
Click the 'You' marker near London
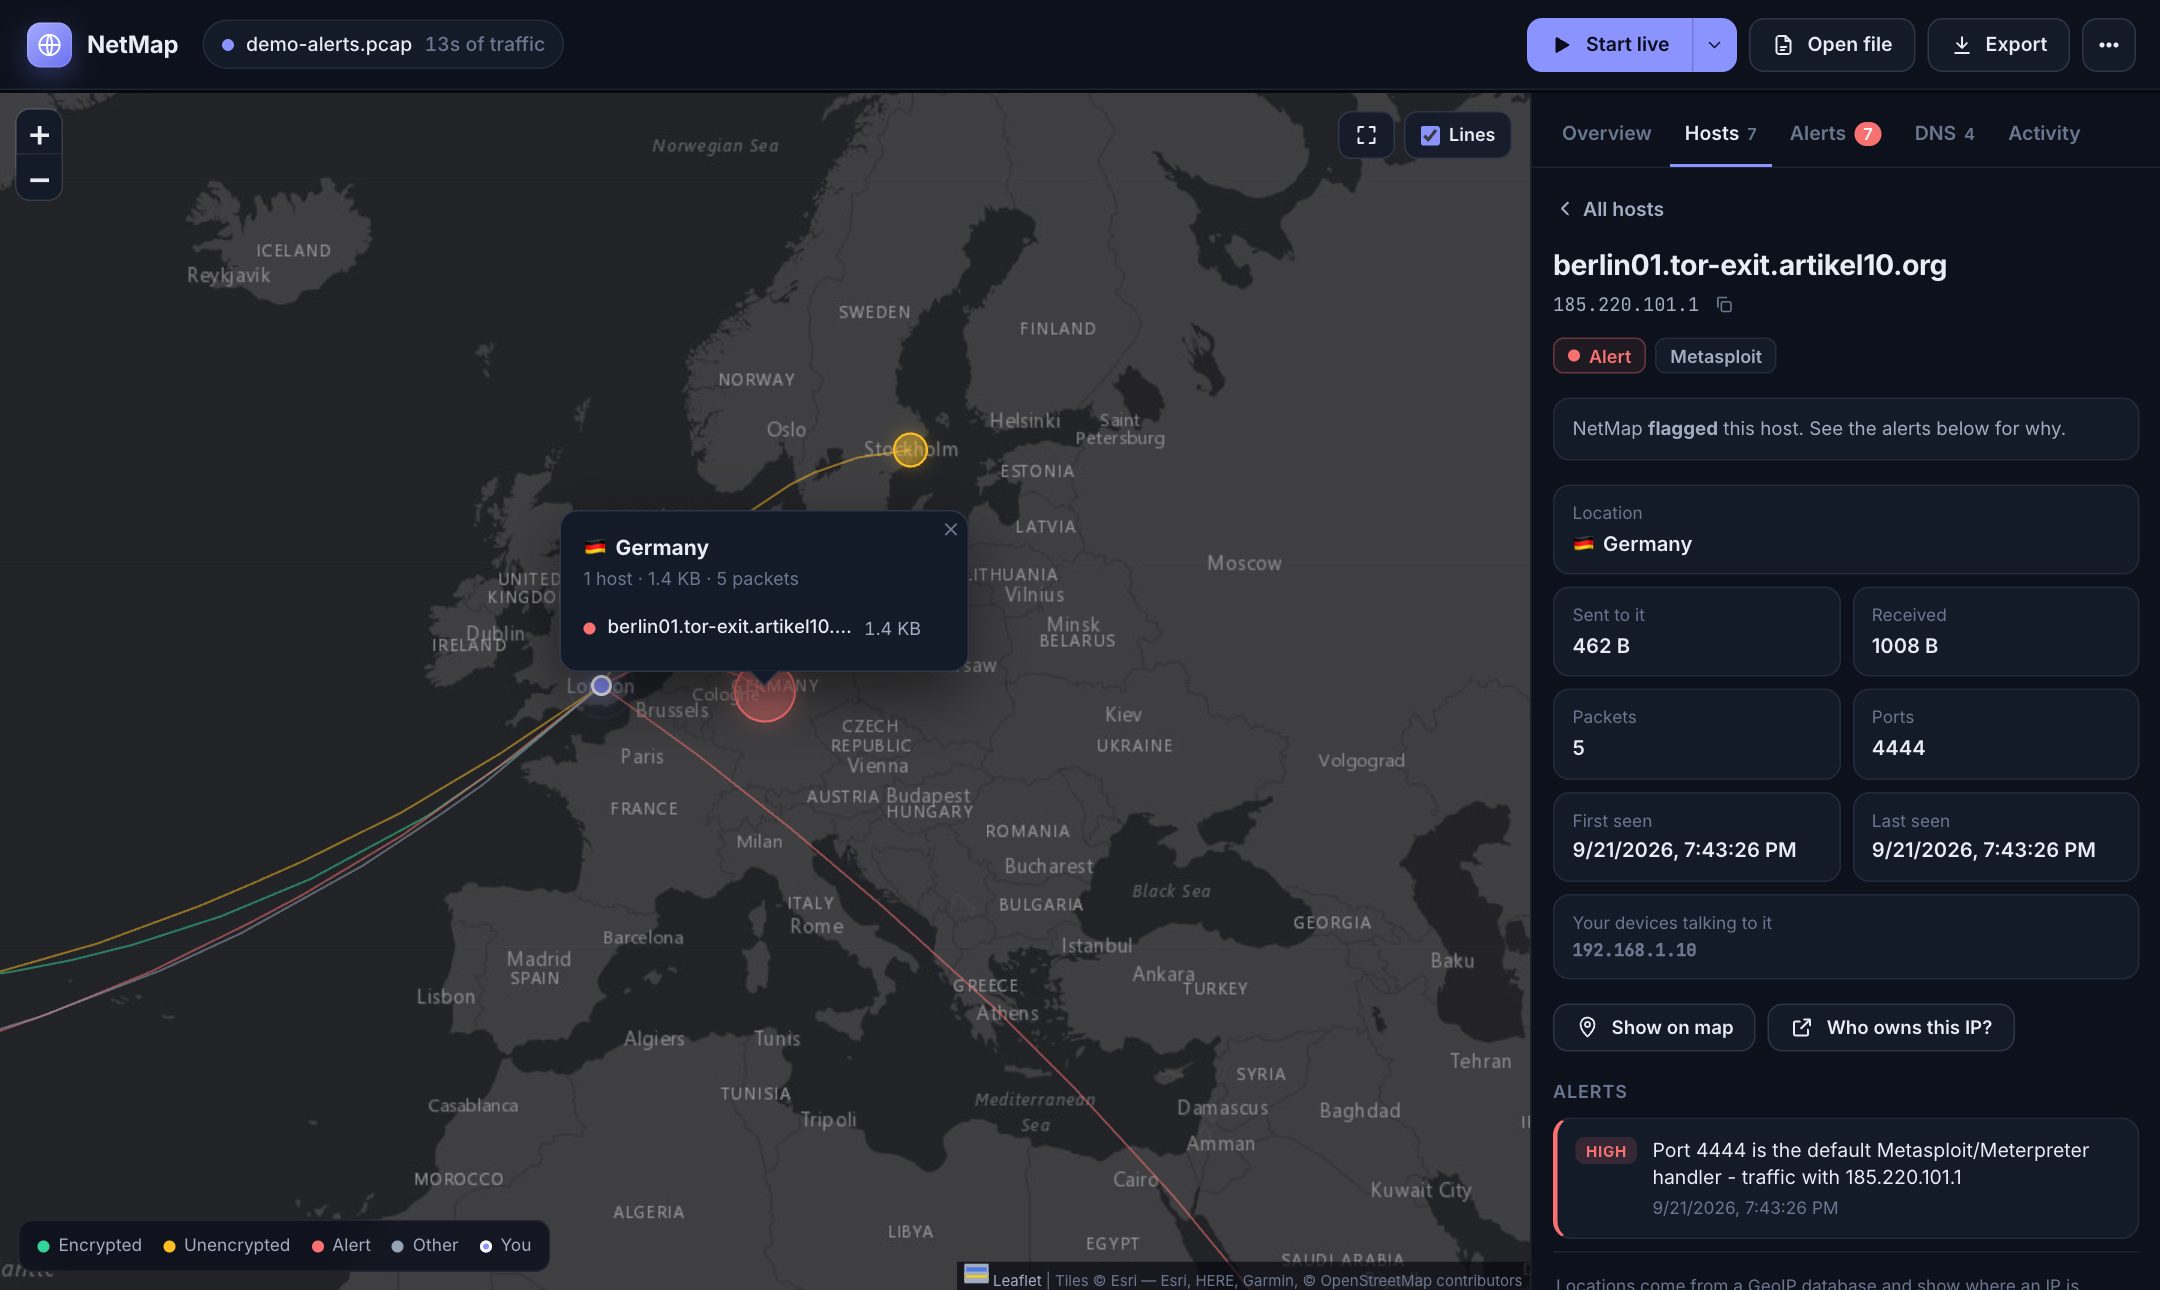[x=601, y=685]
